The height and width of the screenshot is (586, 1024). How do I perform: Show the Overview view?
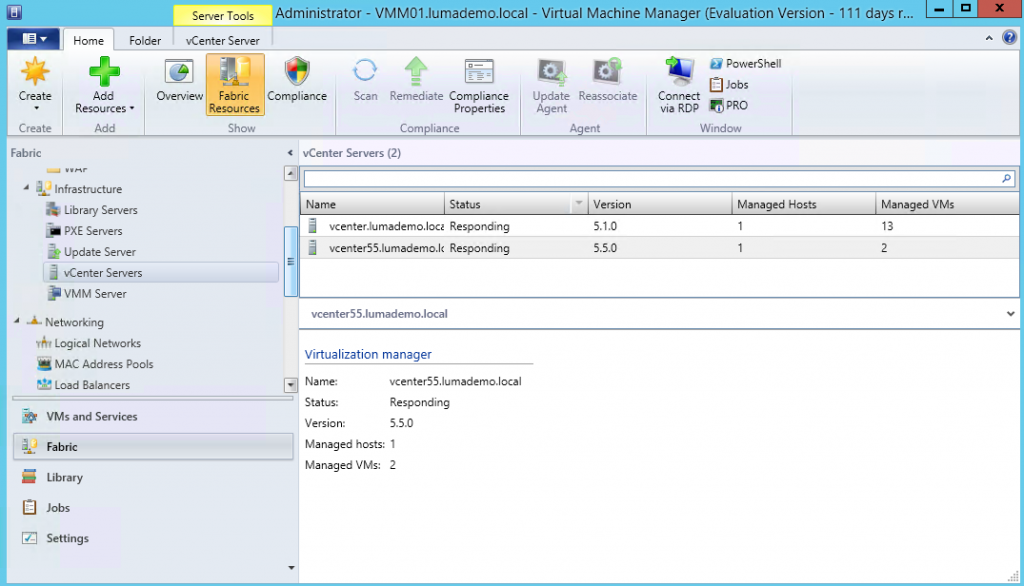point(179,80)
